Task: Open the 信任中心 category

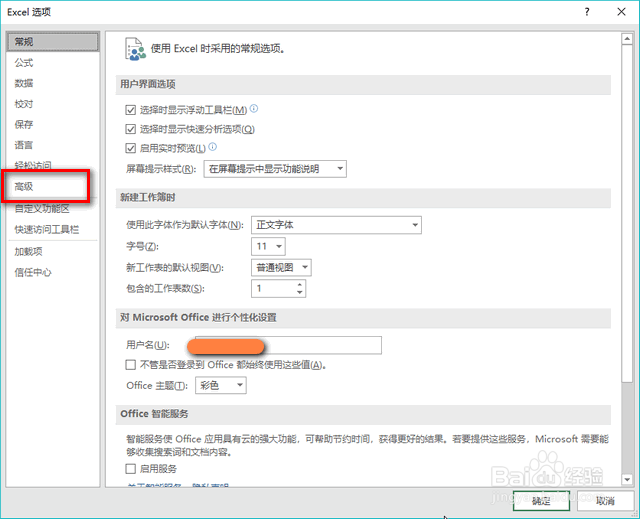Action: point(53,273)
